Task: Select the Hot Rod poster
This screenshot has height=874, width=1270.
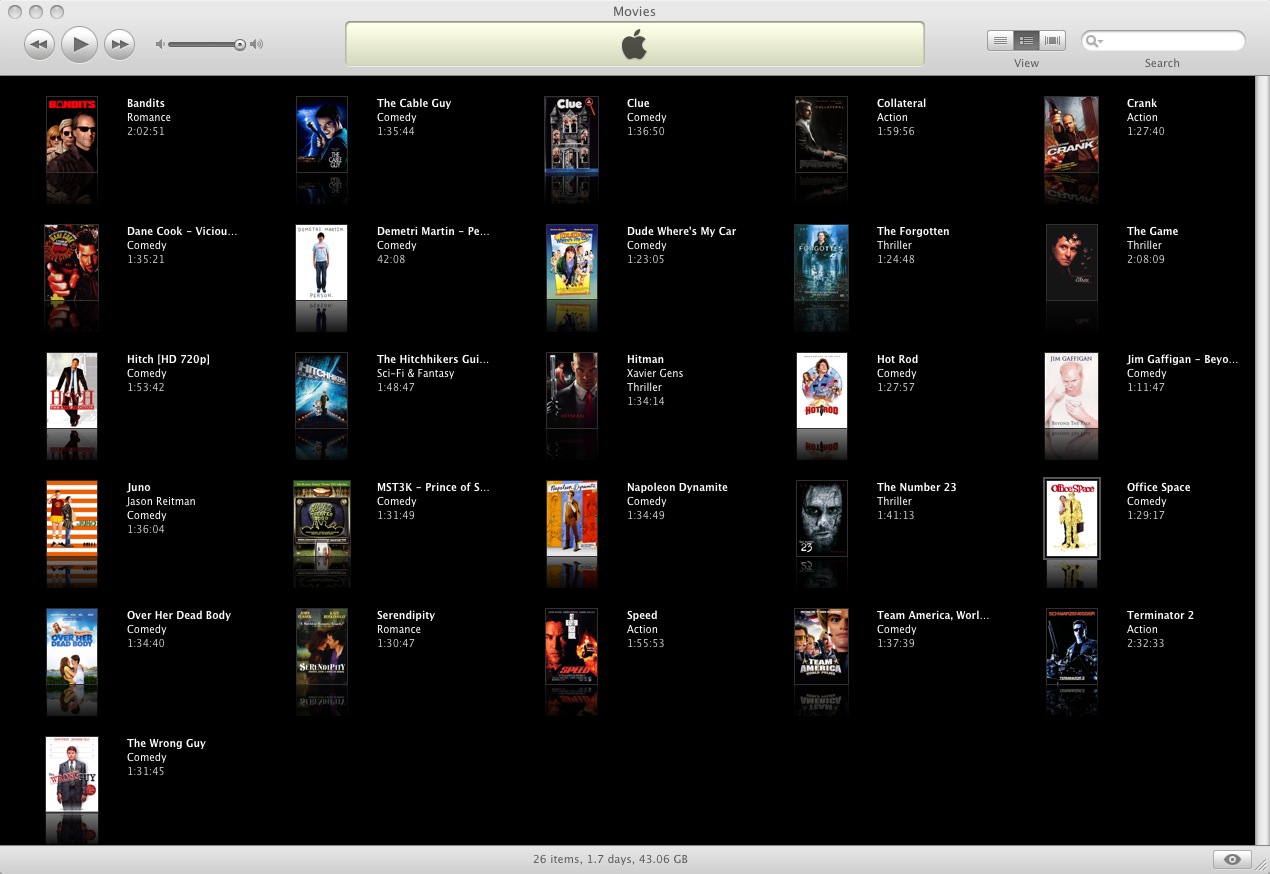Action: (x=822, y=391)
